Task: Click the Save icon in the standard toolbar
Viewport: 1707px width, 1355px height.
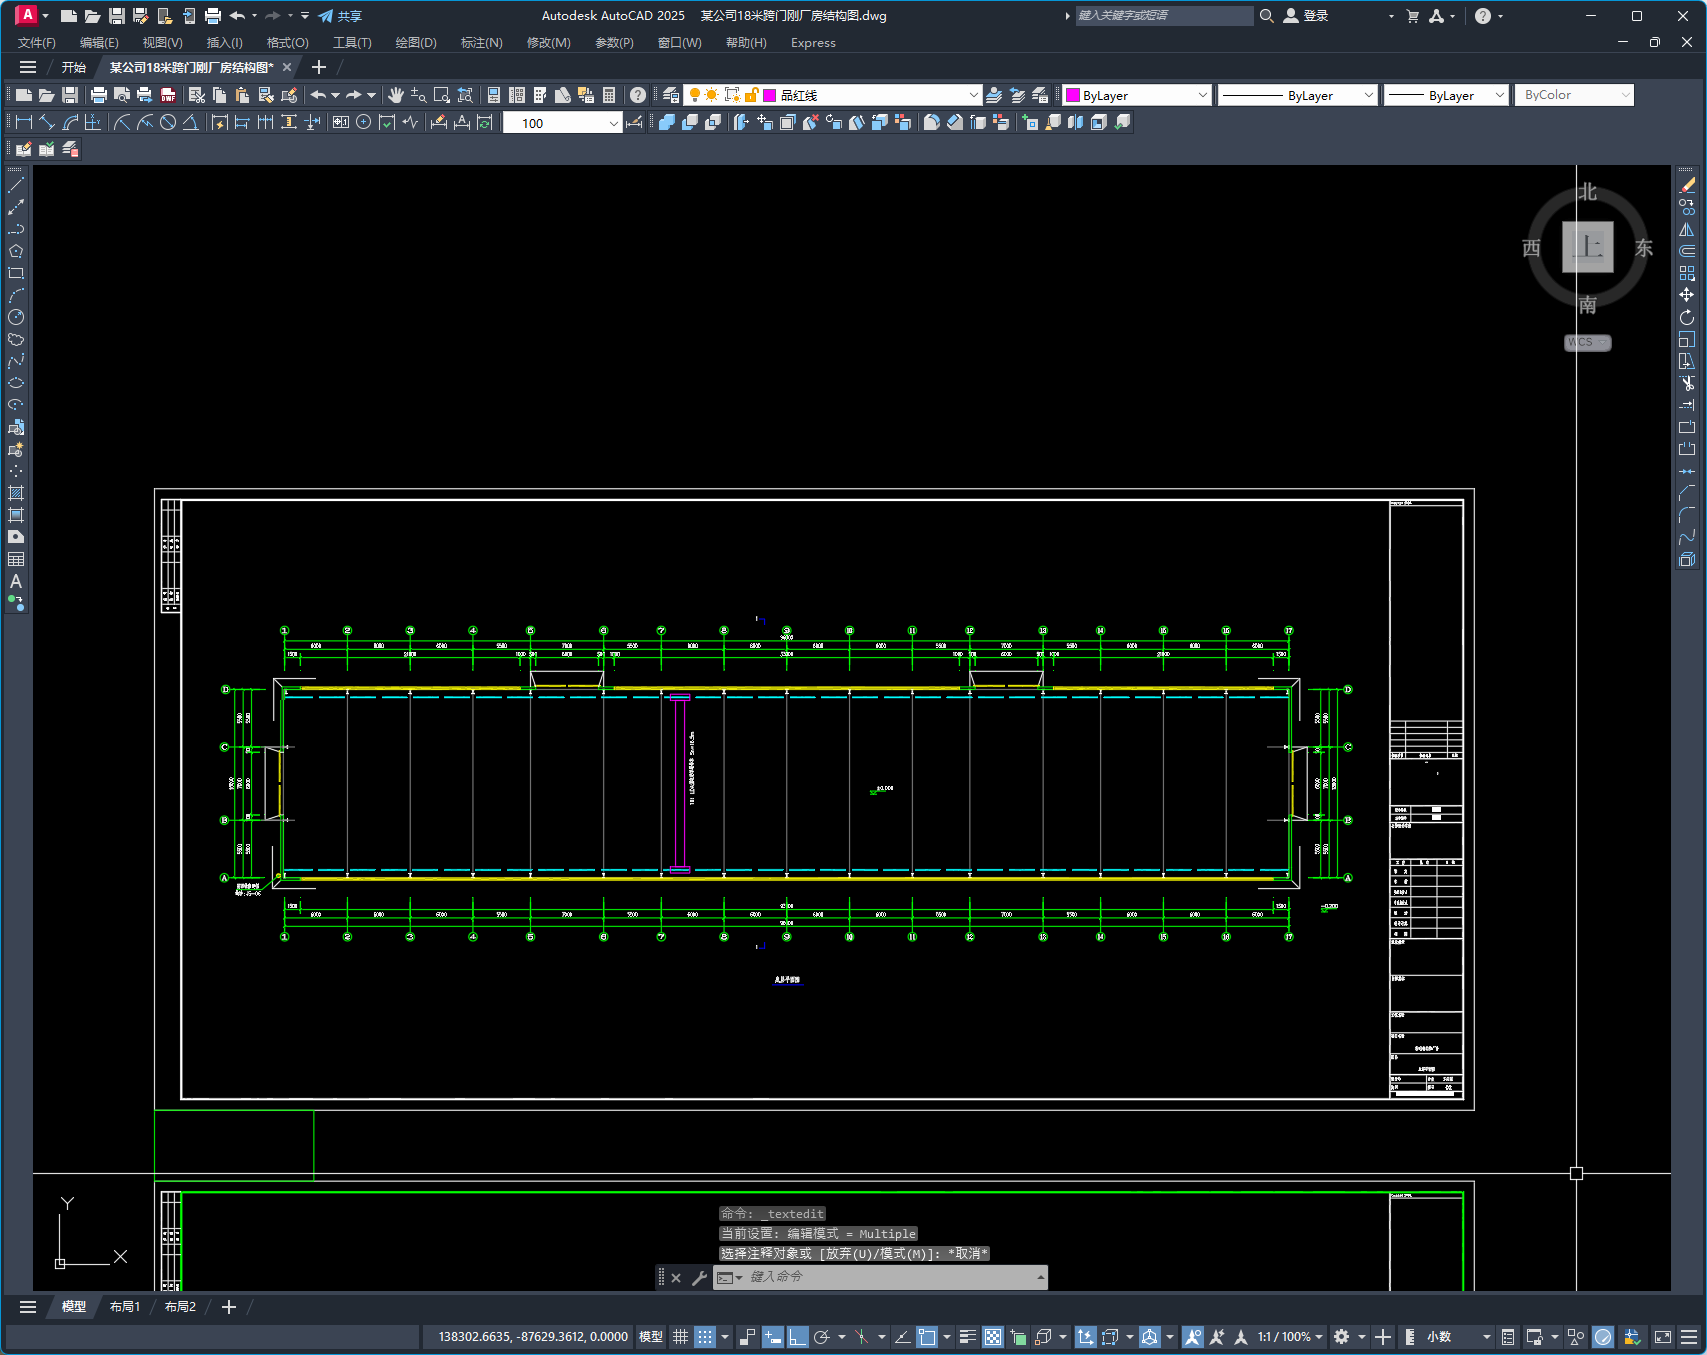Action: pyautogui.click(x=70, y=95)
